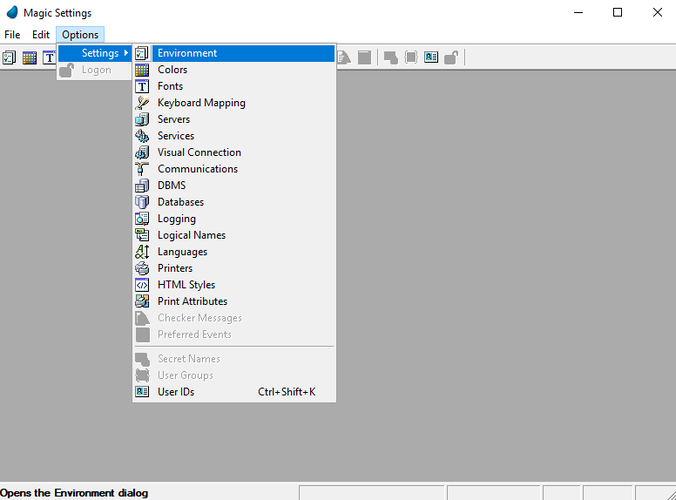The width and height of the screenshot is (676, 500).
Task: Click the Environment icon in the toolbar
Action: click(9, 57)
